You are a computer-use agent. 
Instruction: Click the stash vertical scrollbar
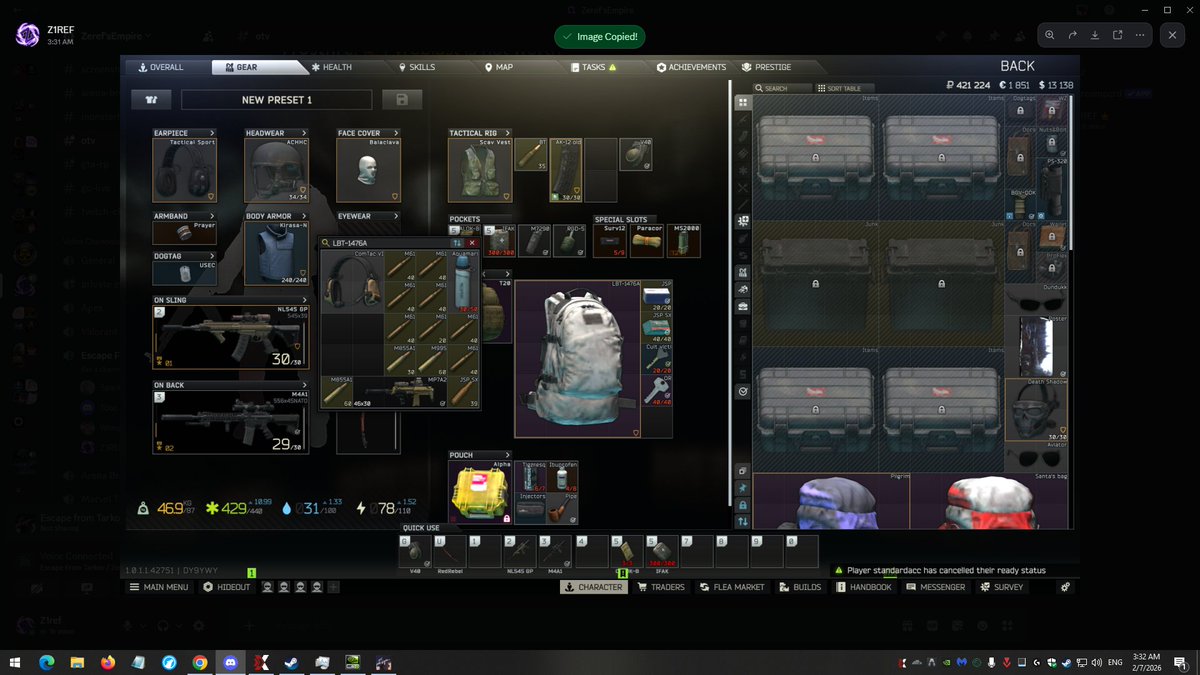point(1071,175)
